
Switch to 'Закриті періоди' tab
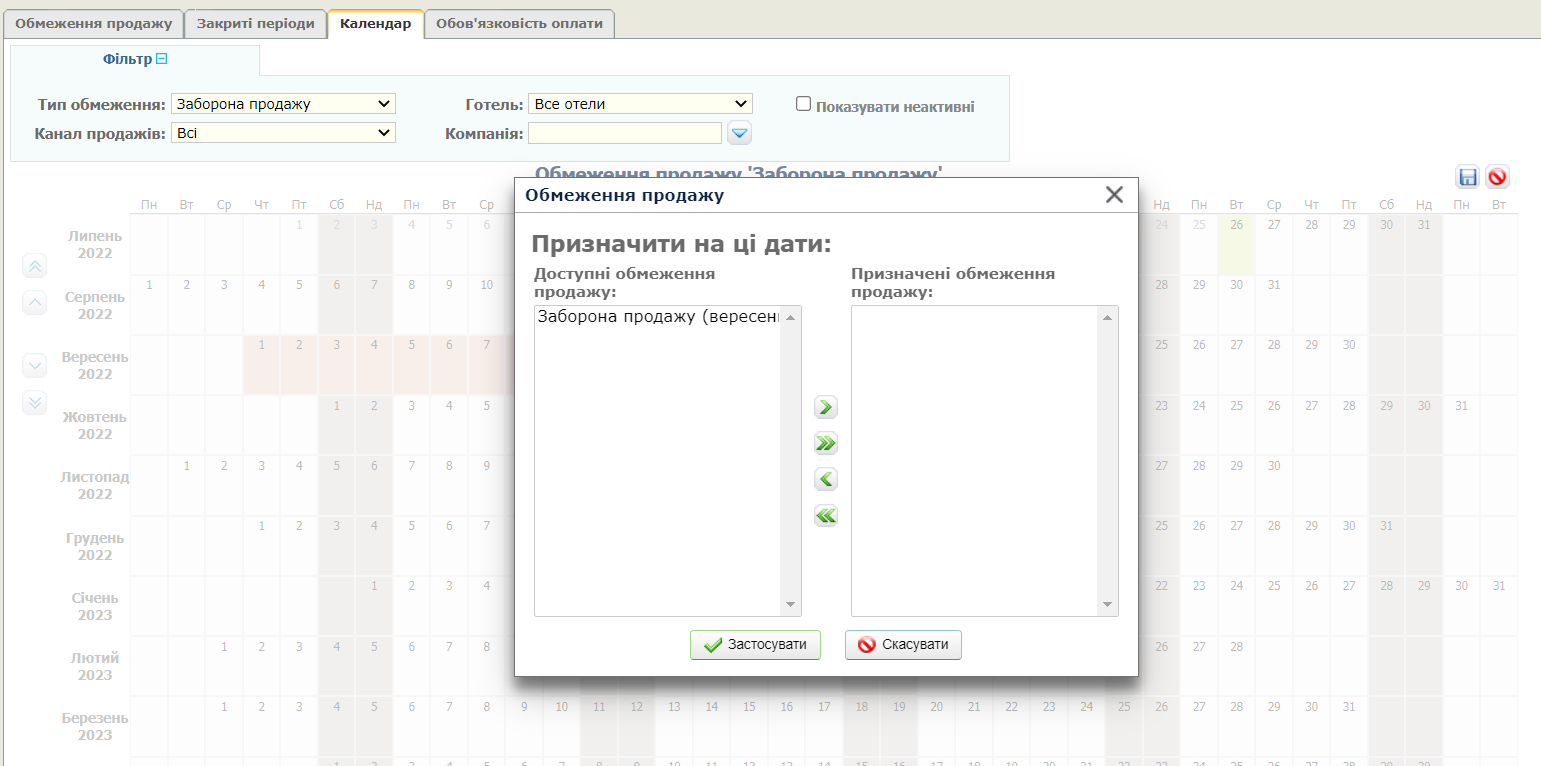tap(256, 23)
